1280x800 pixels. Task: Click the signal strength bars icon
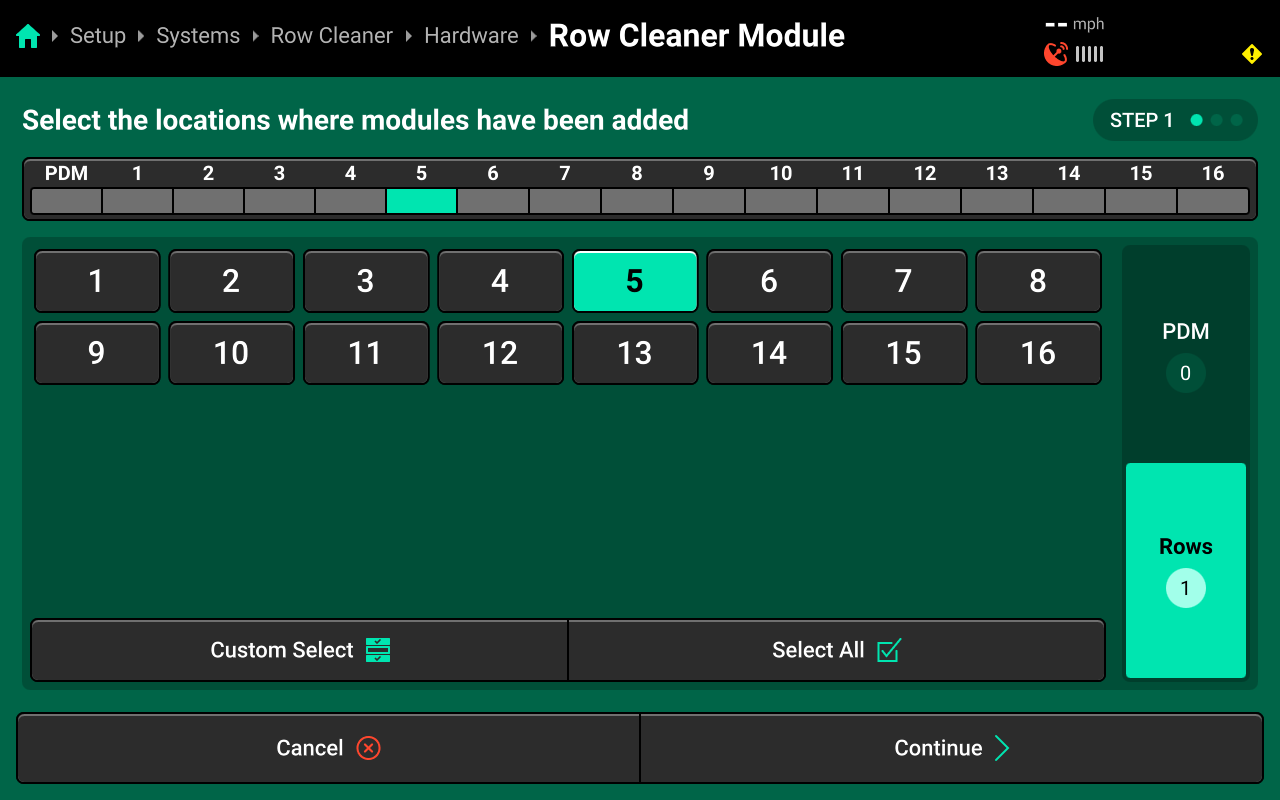tap(1090, 54)
